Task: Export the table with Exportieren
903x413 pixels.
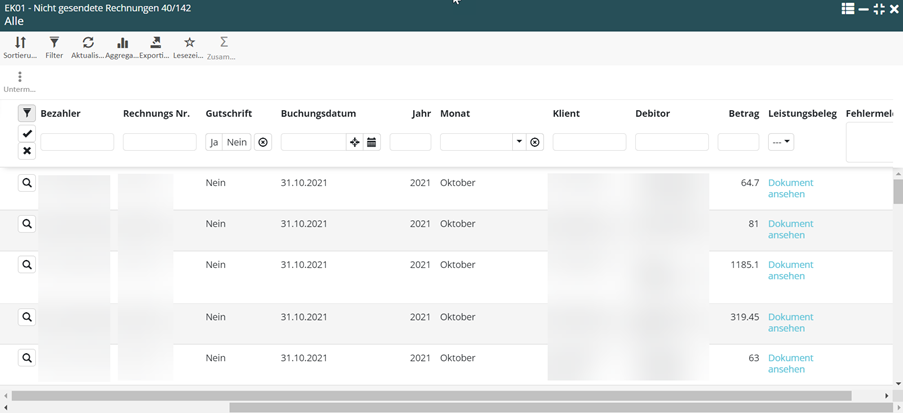Action: point(155,47)
